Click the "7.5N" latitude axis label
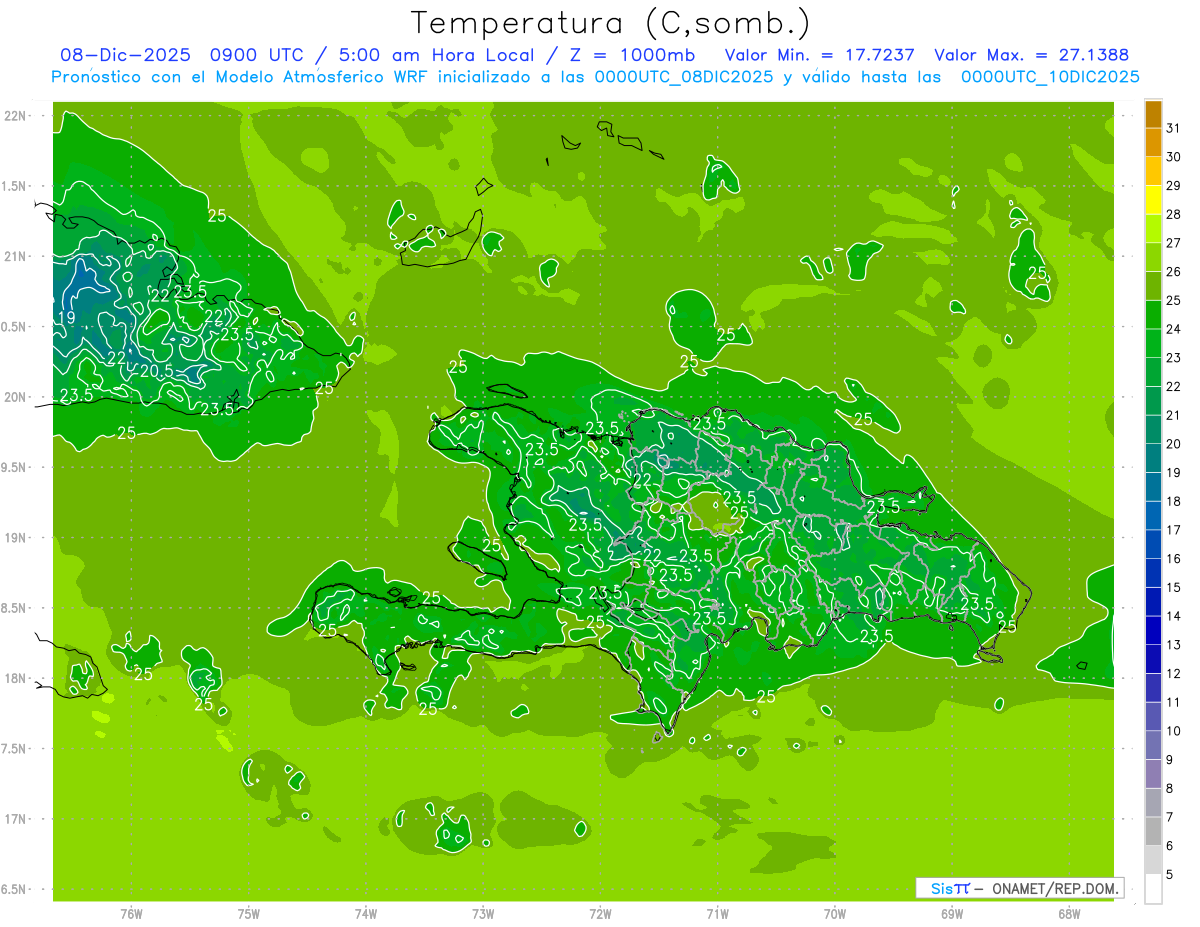Viewport: 1200px width, 927px height. (15, 749)
